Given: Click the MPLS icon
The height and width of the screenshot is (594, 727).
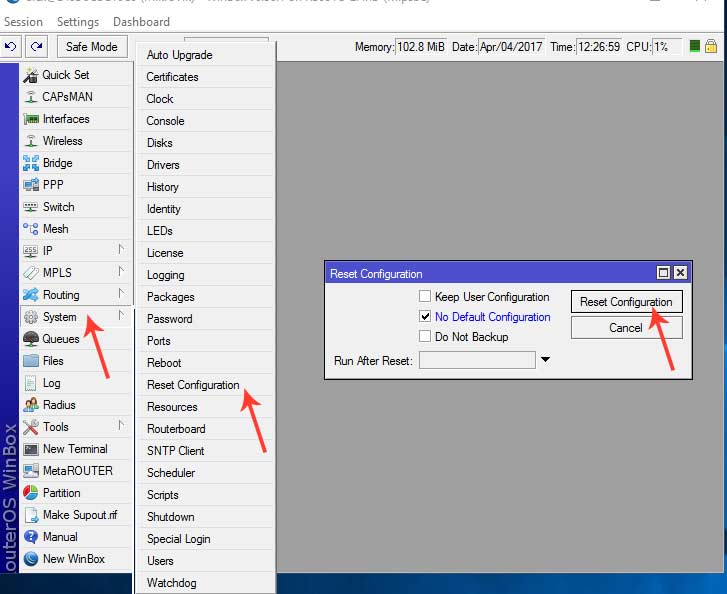Looking at the screenshot, I should click(x=31, y=273).
